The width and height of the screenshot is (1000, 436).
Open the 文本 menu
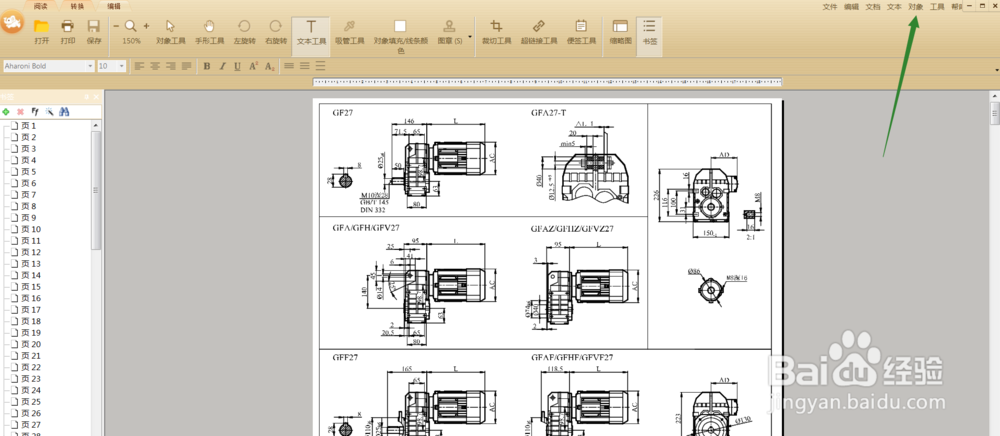click(x=894, y=6)
